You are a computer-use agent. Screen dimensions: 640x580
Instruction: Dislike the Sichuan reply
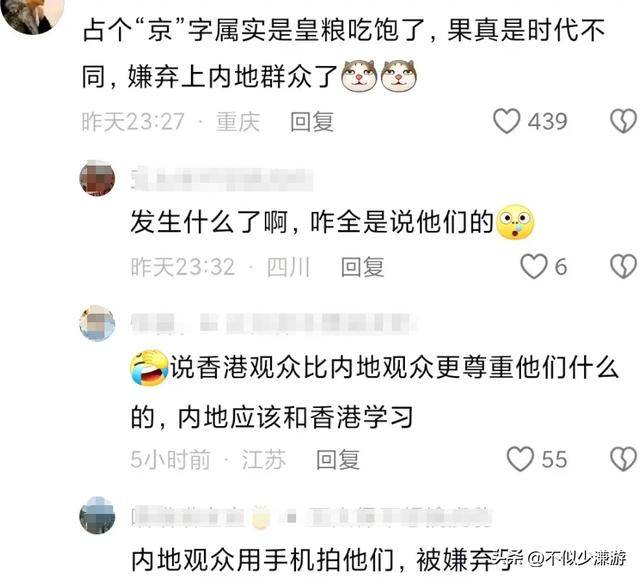[623, 267]
